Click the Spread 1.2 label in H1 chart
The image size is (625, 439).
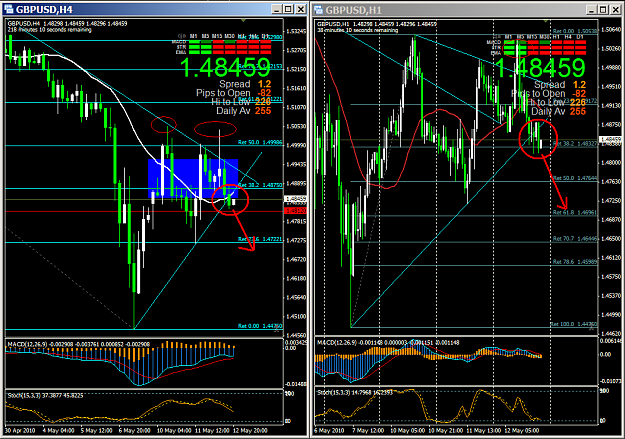pos(560,85)
